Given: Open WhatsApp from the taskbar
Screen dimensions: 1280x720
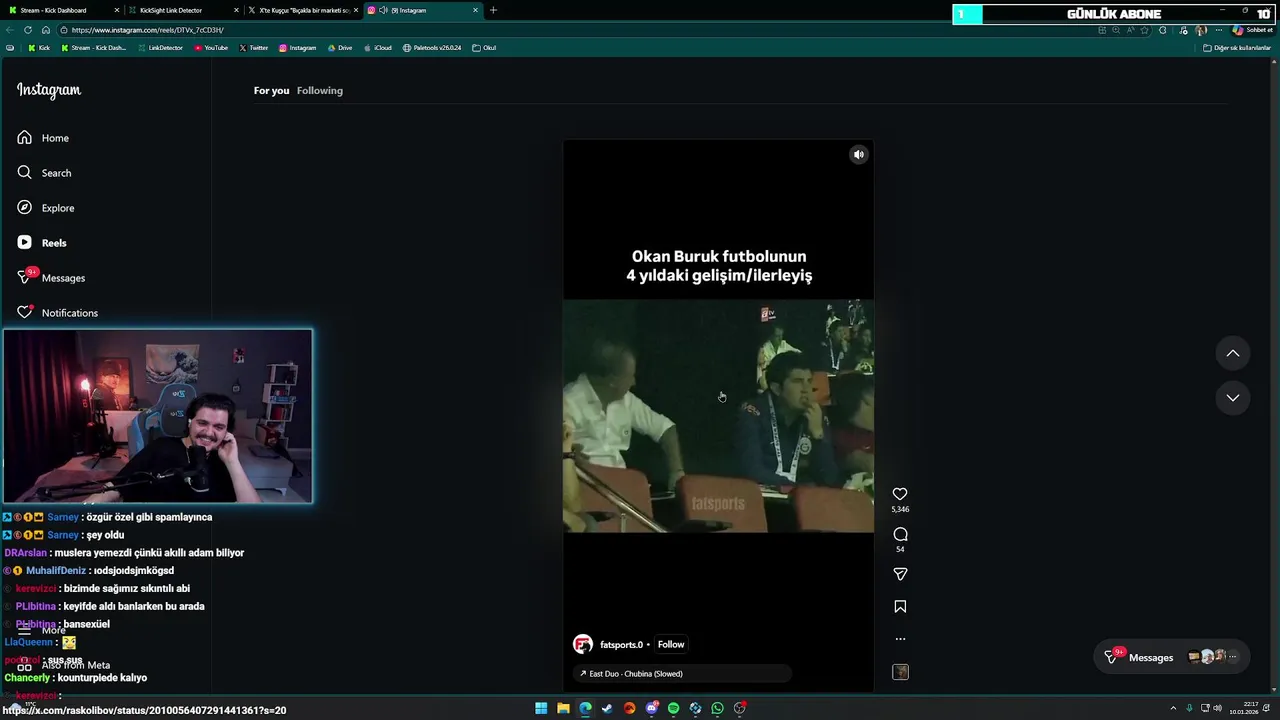Looking at the screenshot, I should [717, 708].
